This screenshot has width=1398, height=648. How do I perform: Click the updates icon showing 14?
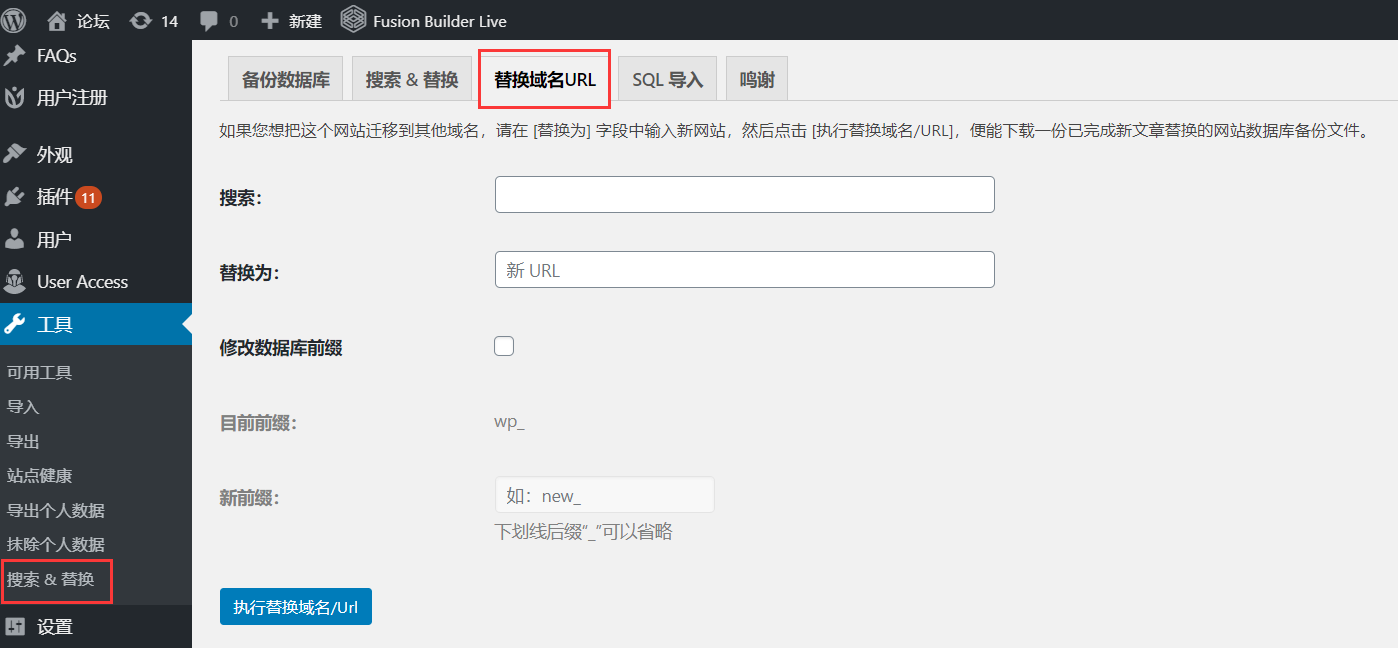click(141, 20)
